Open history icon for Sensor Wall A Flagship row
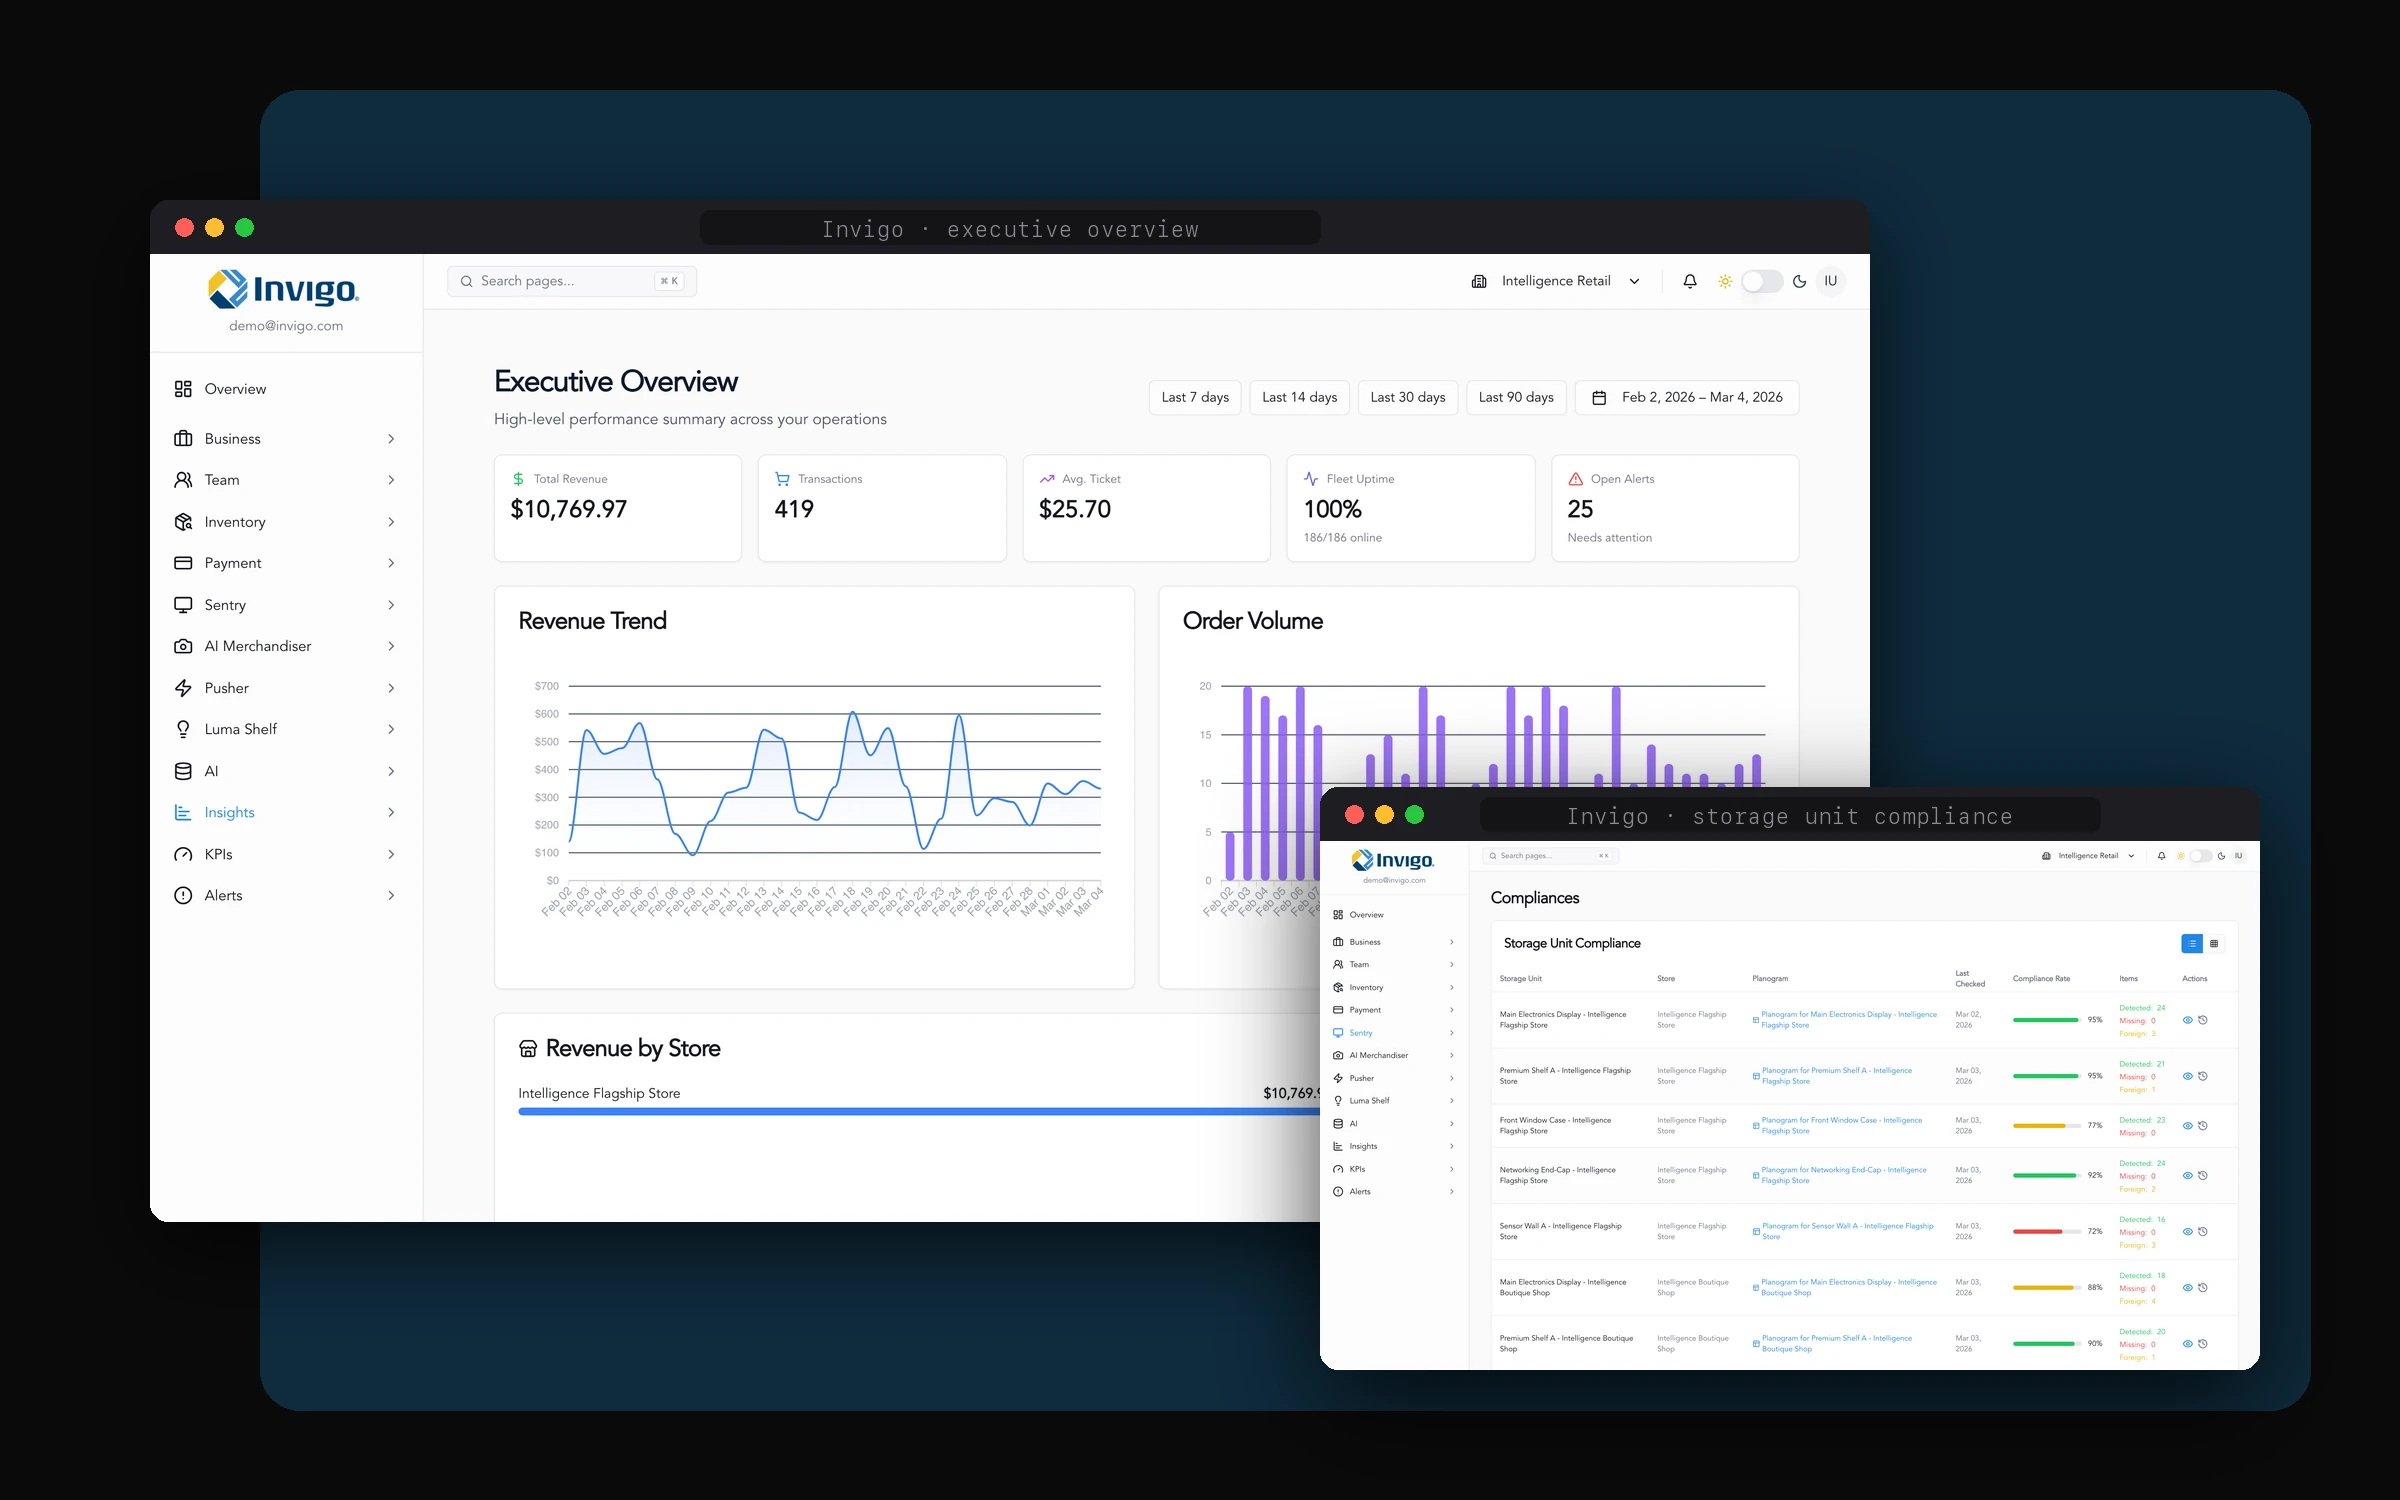 pyautogui.click(x=2203, y=1232)
